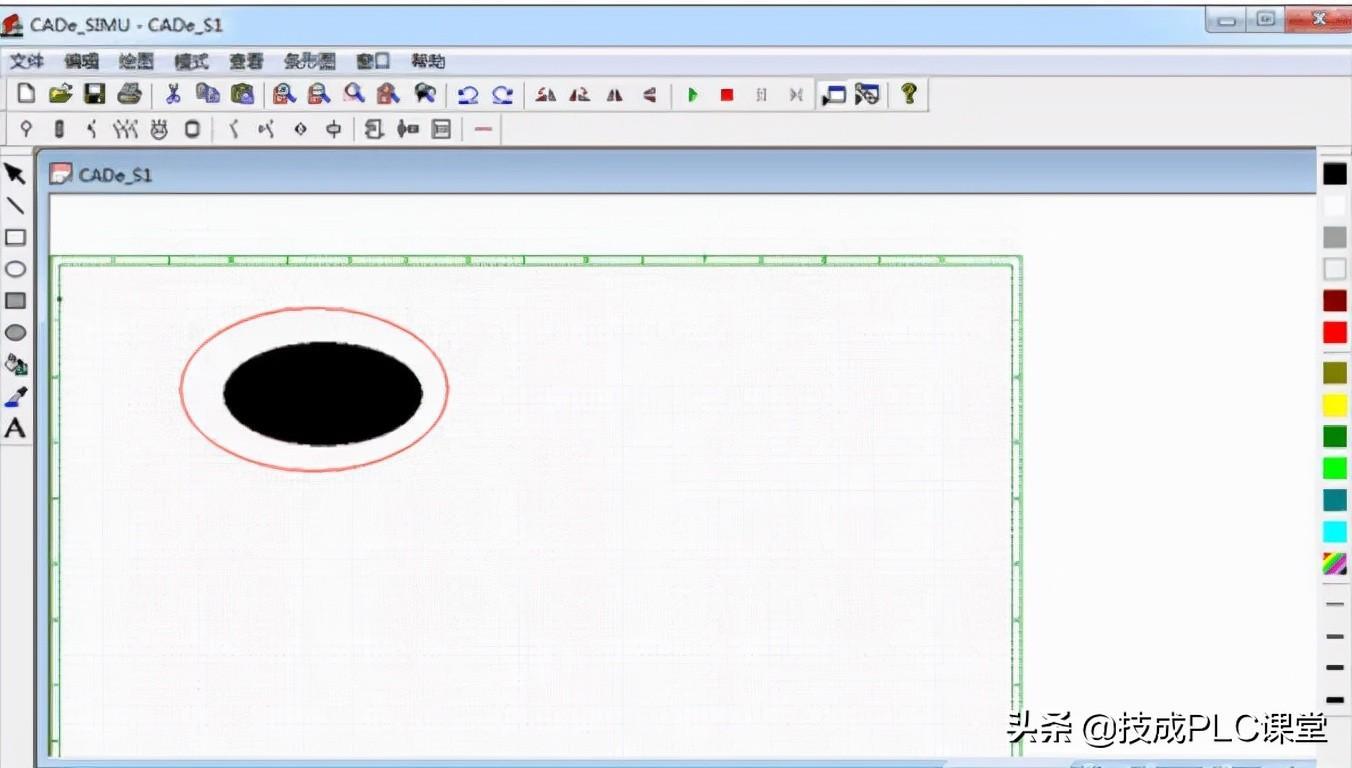Viewport: 1352px width, 768px height.
Task: Open the 帮助 (Help) menu
Action: click(428, 61)
